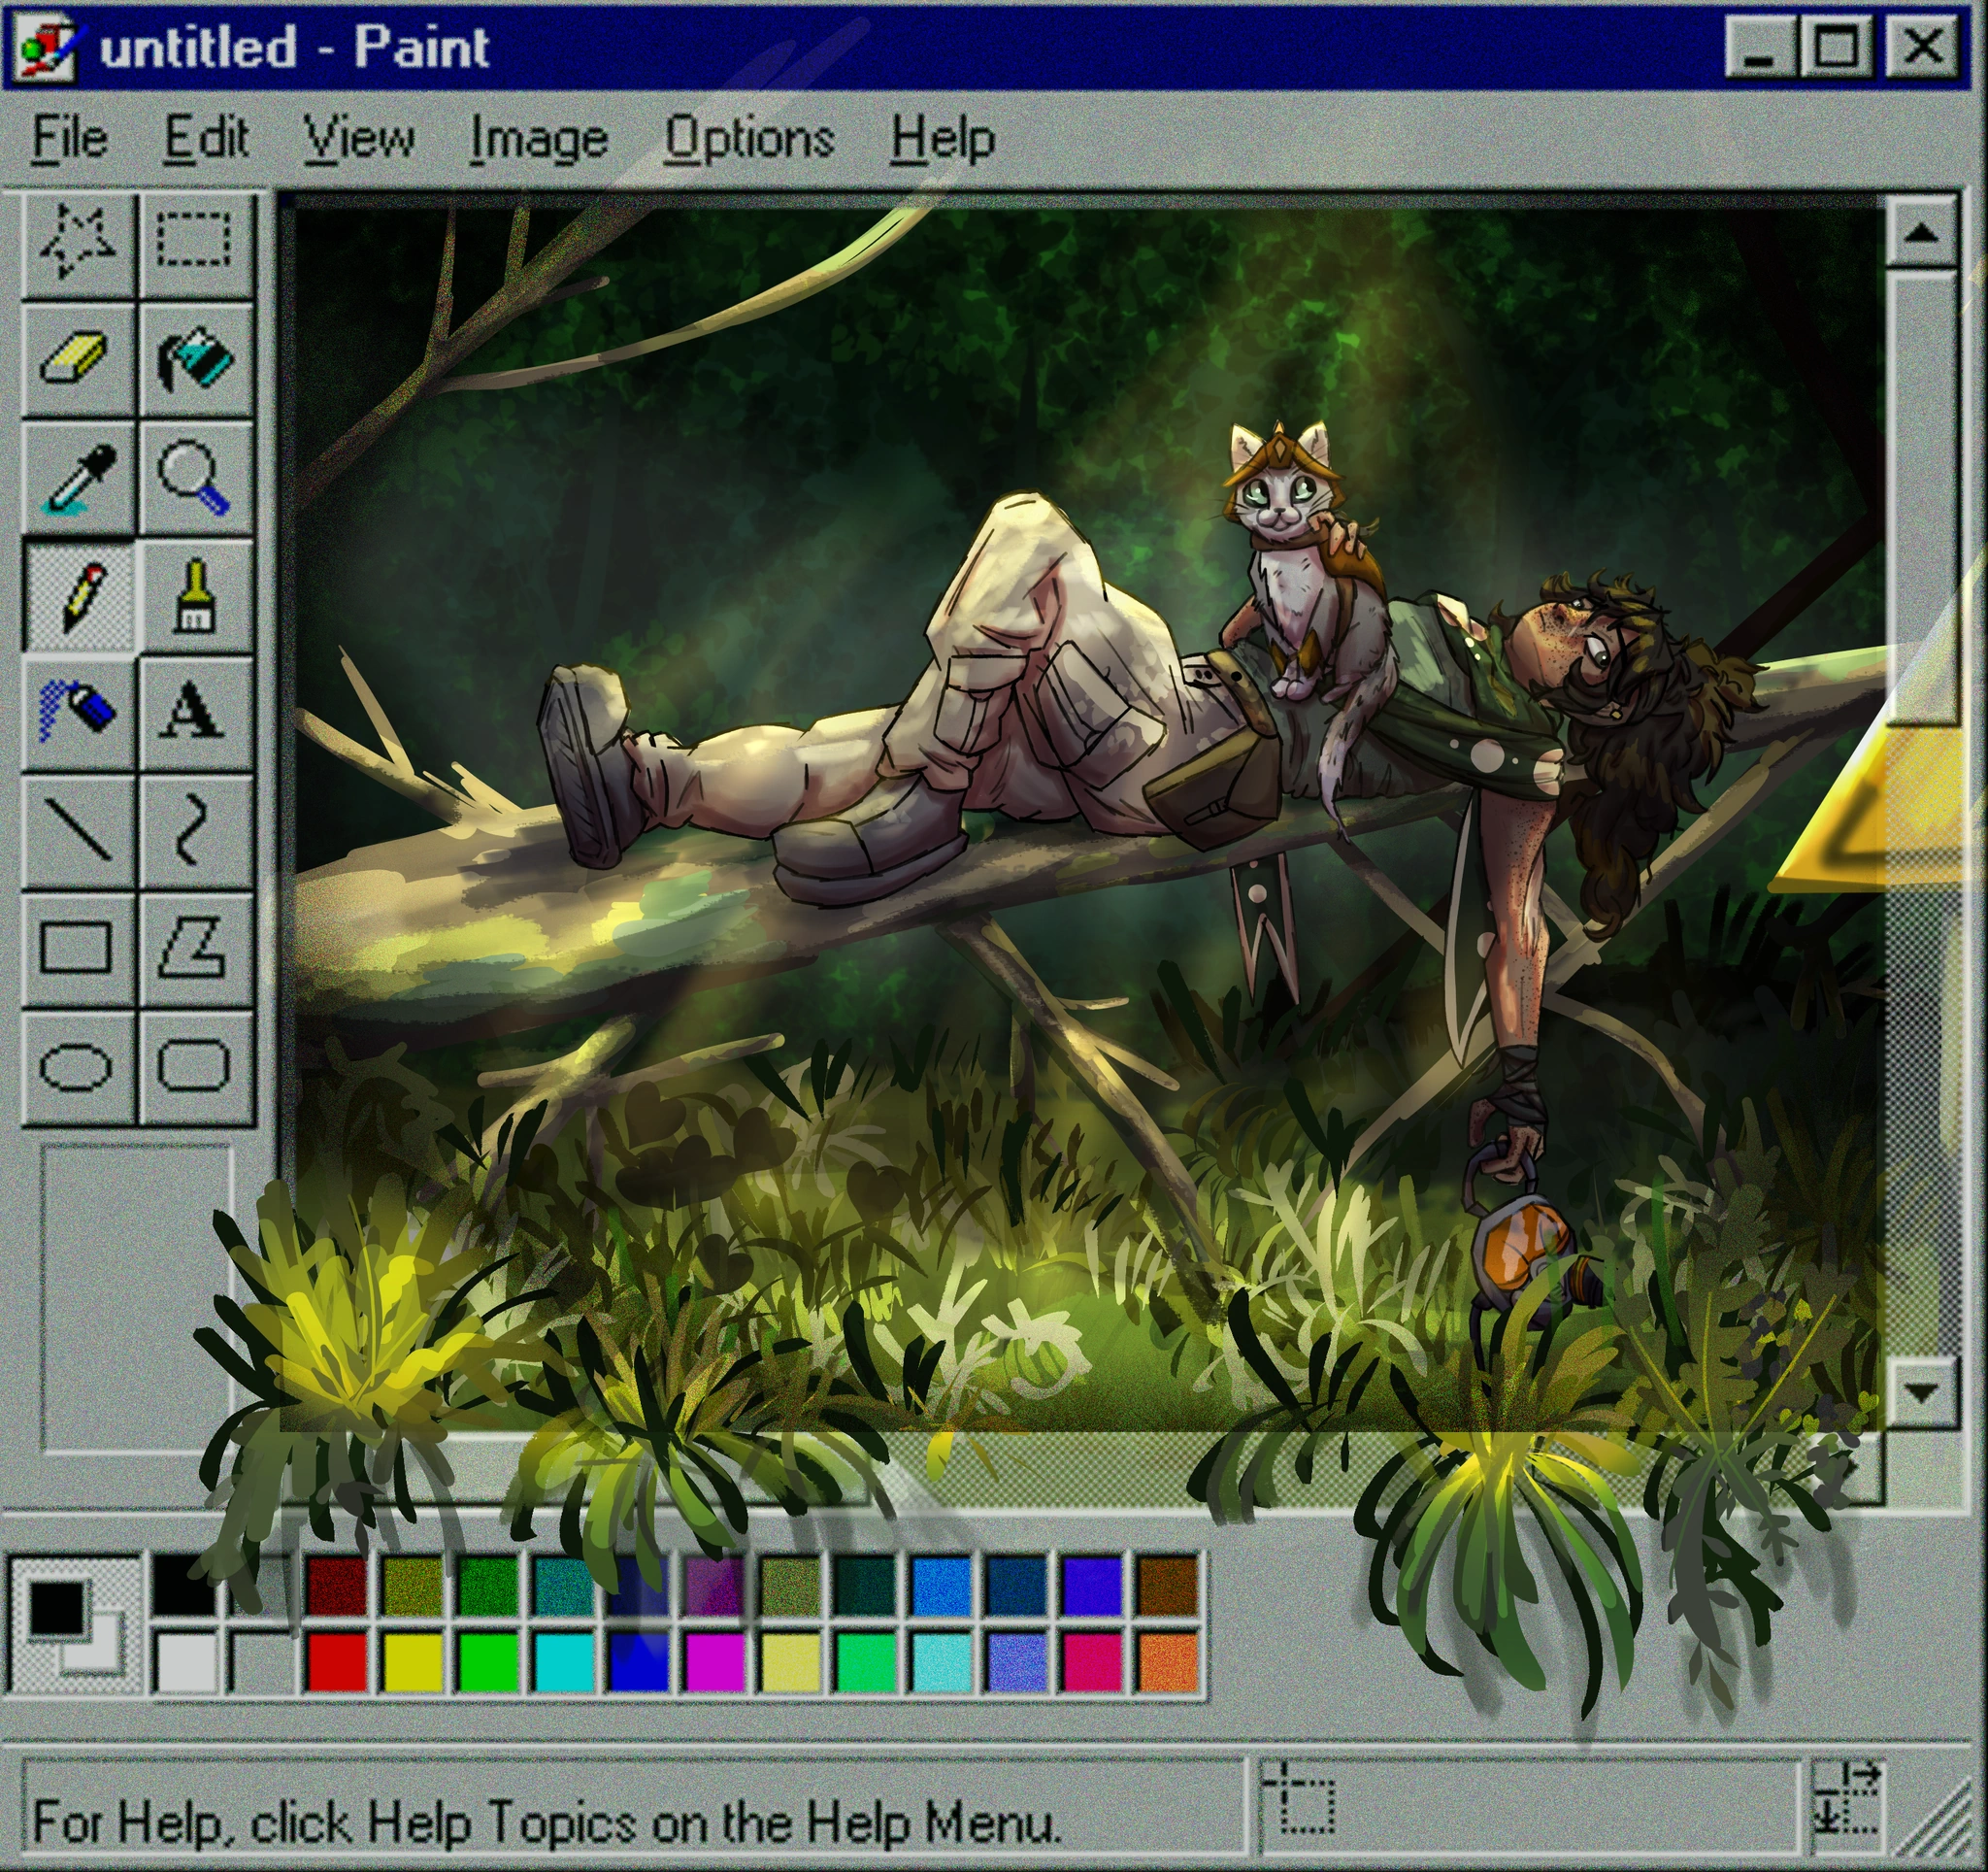Image resolution: width=1988 pixels, height=1872 pixels.
Task: Select the orange color swatch
Action: coord(1168,1662)
